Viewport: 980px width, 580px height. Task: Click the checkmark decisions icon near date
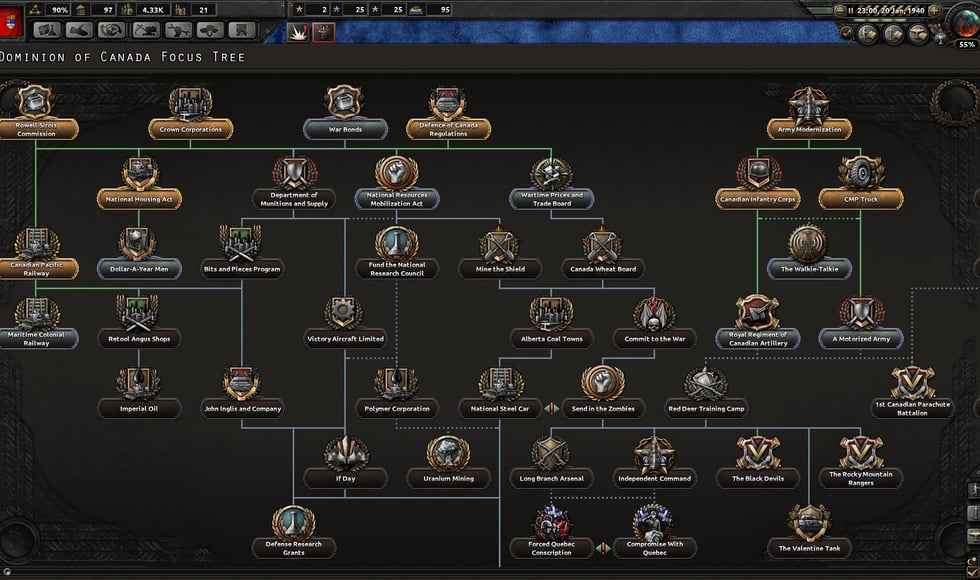847,32
